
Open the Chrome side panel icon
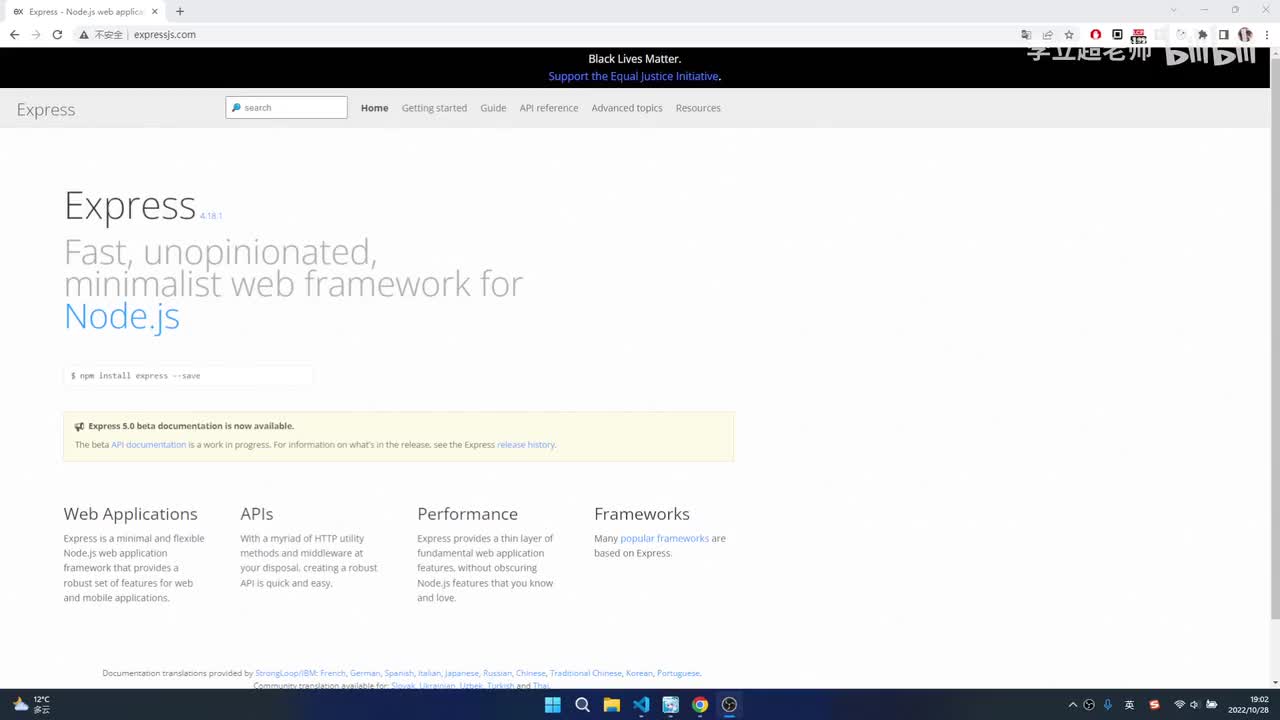pyautogui.click(x=1223, y=34)
